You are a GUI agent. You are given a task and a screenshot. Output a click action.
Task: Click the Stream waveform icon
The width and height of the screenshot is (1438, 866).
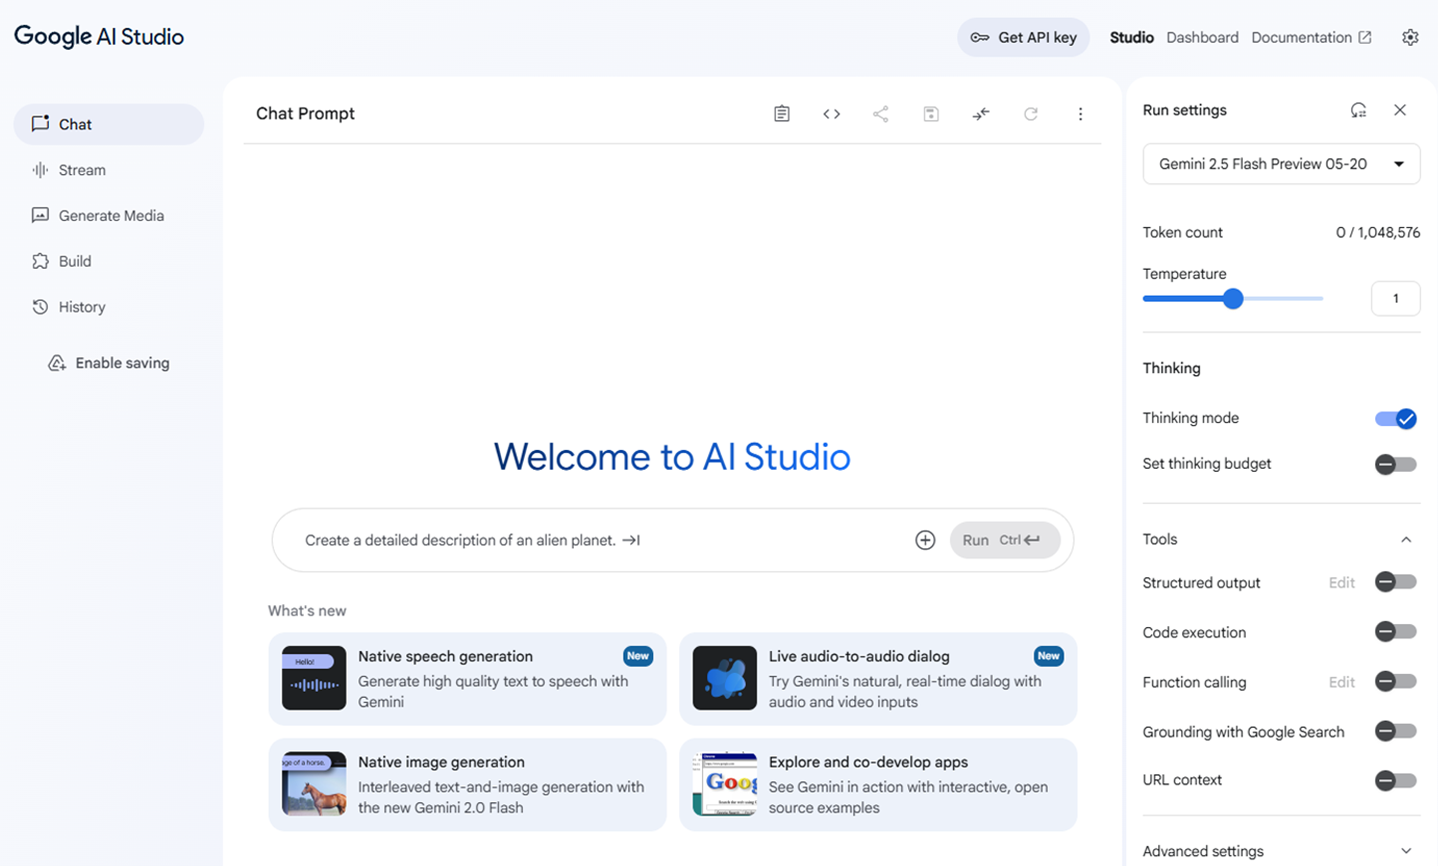40,170
